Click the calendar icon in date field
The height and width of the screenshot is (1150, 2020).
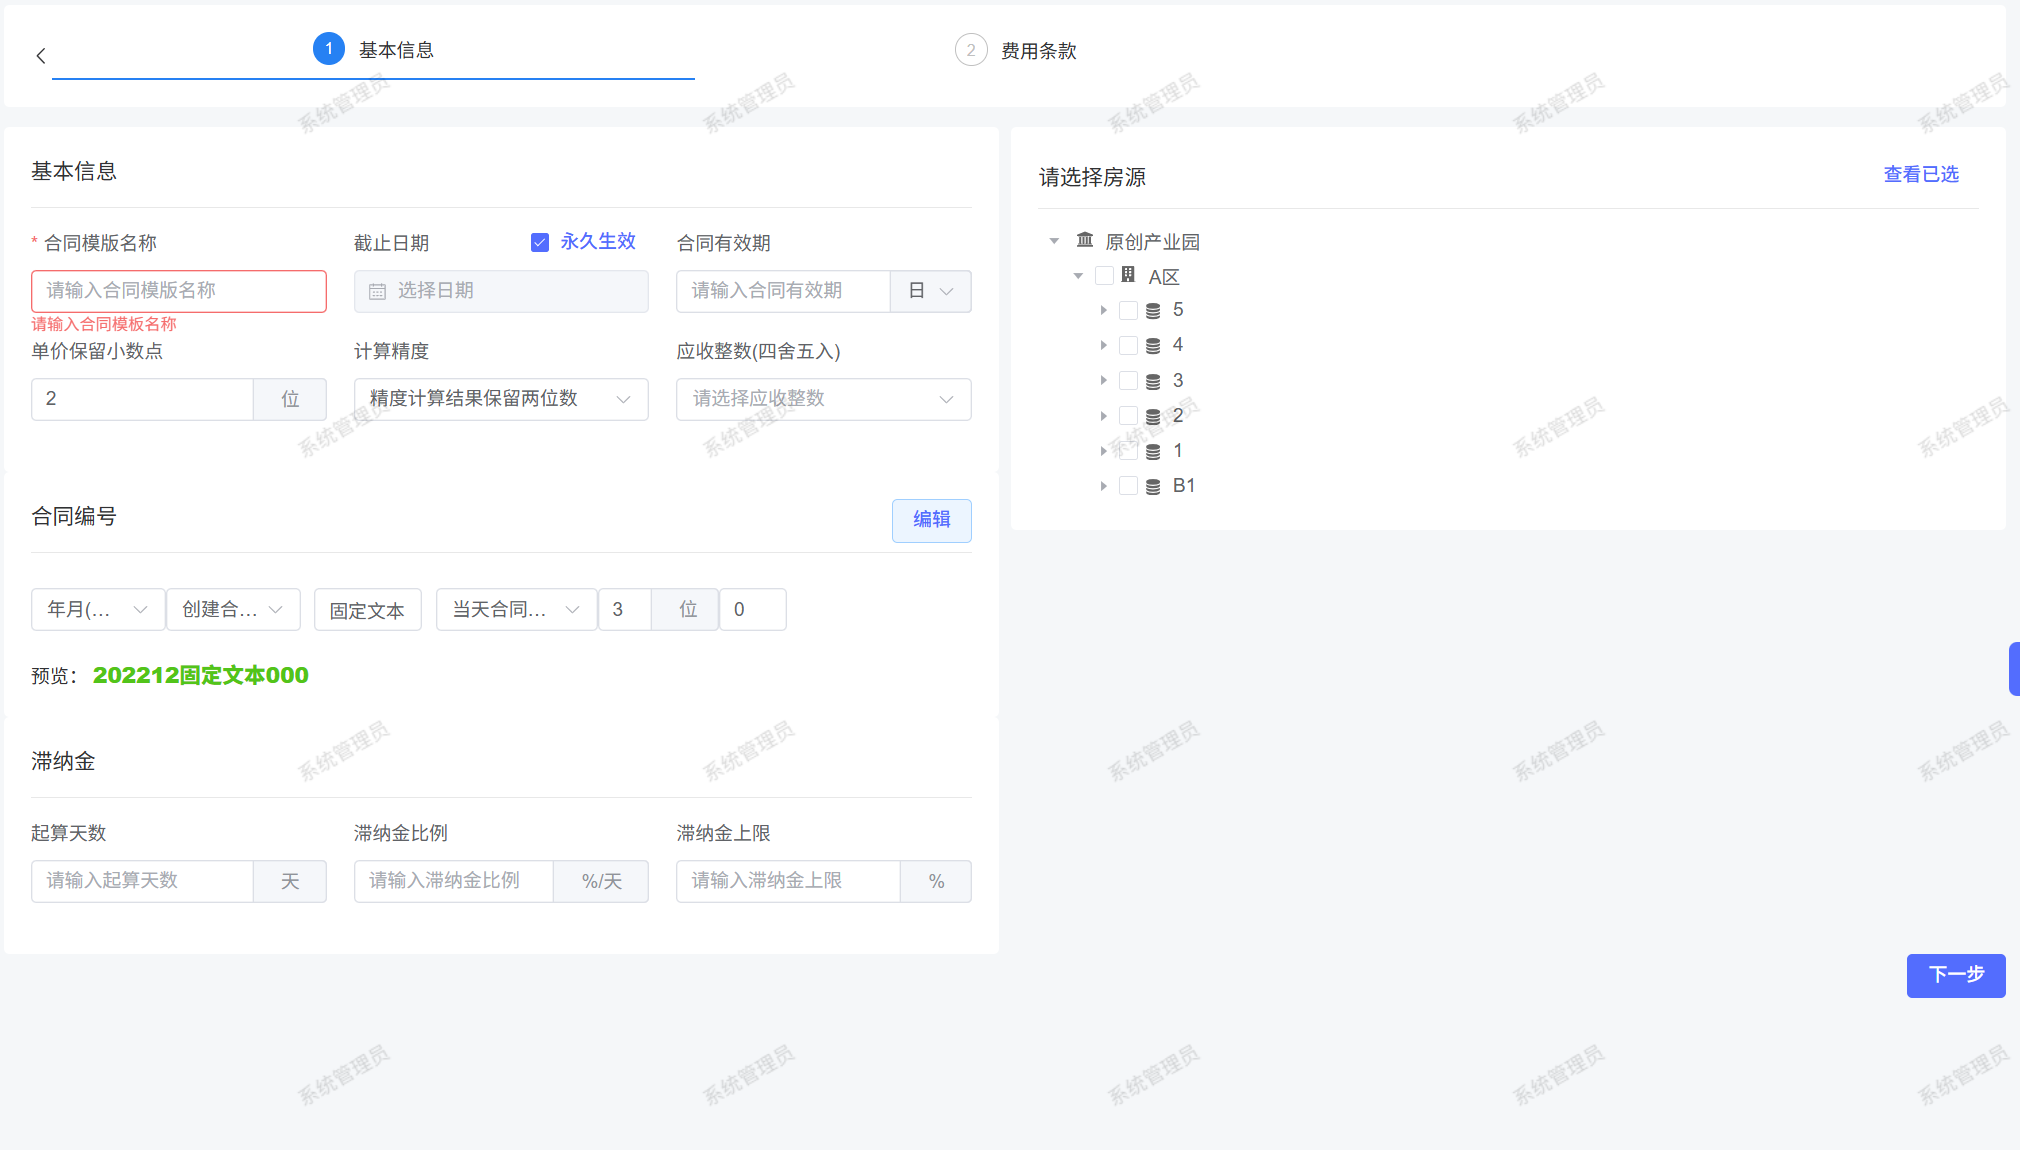[x=377, y=292]
